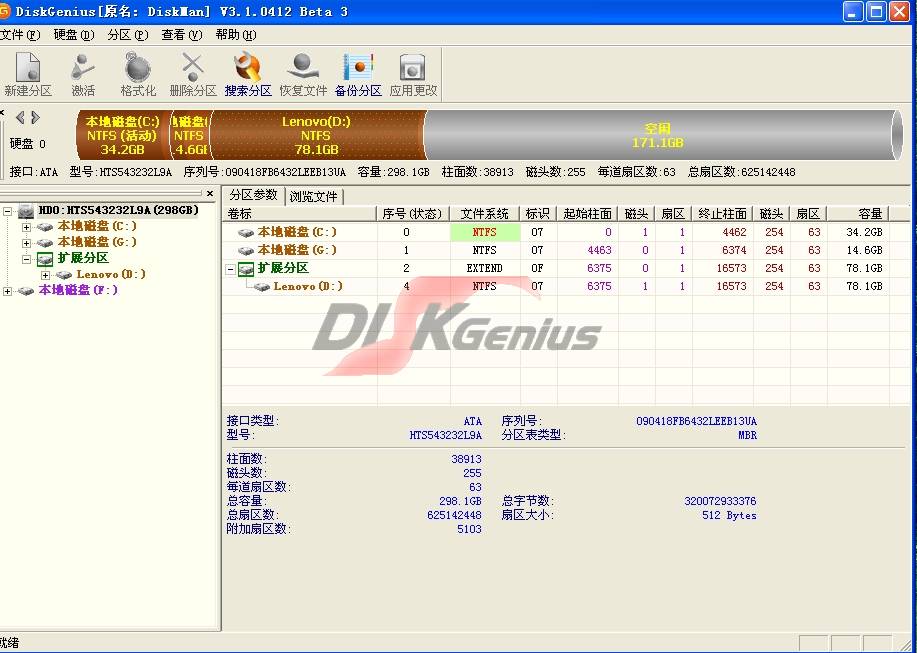The height and width of the screenshot is (653, 917).
Task: Select Lenovo(D:) label in tree
Action: [x=111, y=275]
